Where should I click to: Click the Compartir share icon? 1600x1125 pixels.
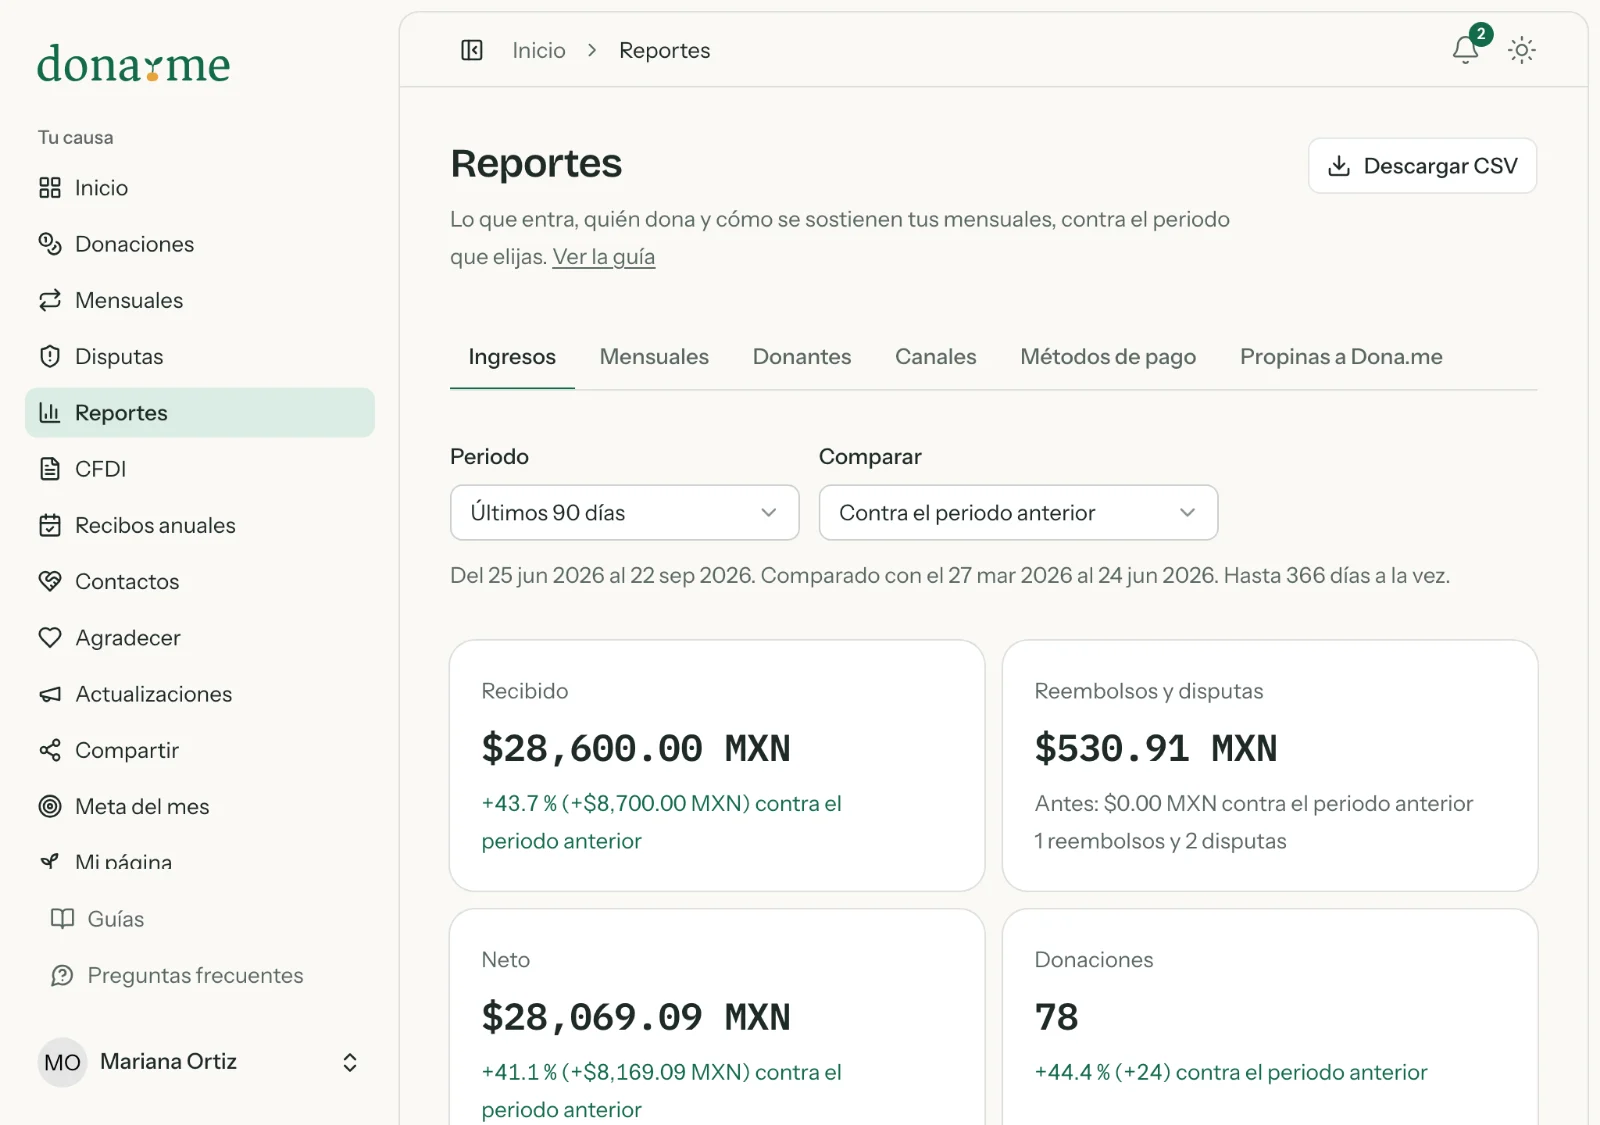pyautogui.click(x=50, y=750)
